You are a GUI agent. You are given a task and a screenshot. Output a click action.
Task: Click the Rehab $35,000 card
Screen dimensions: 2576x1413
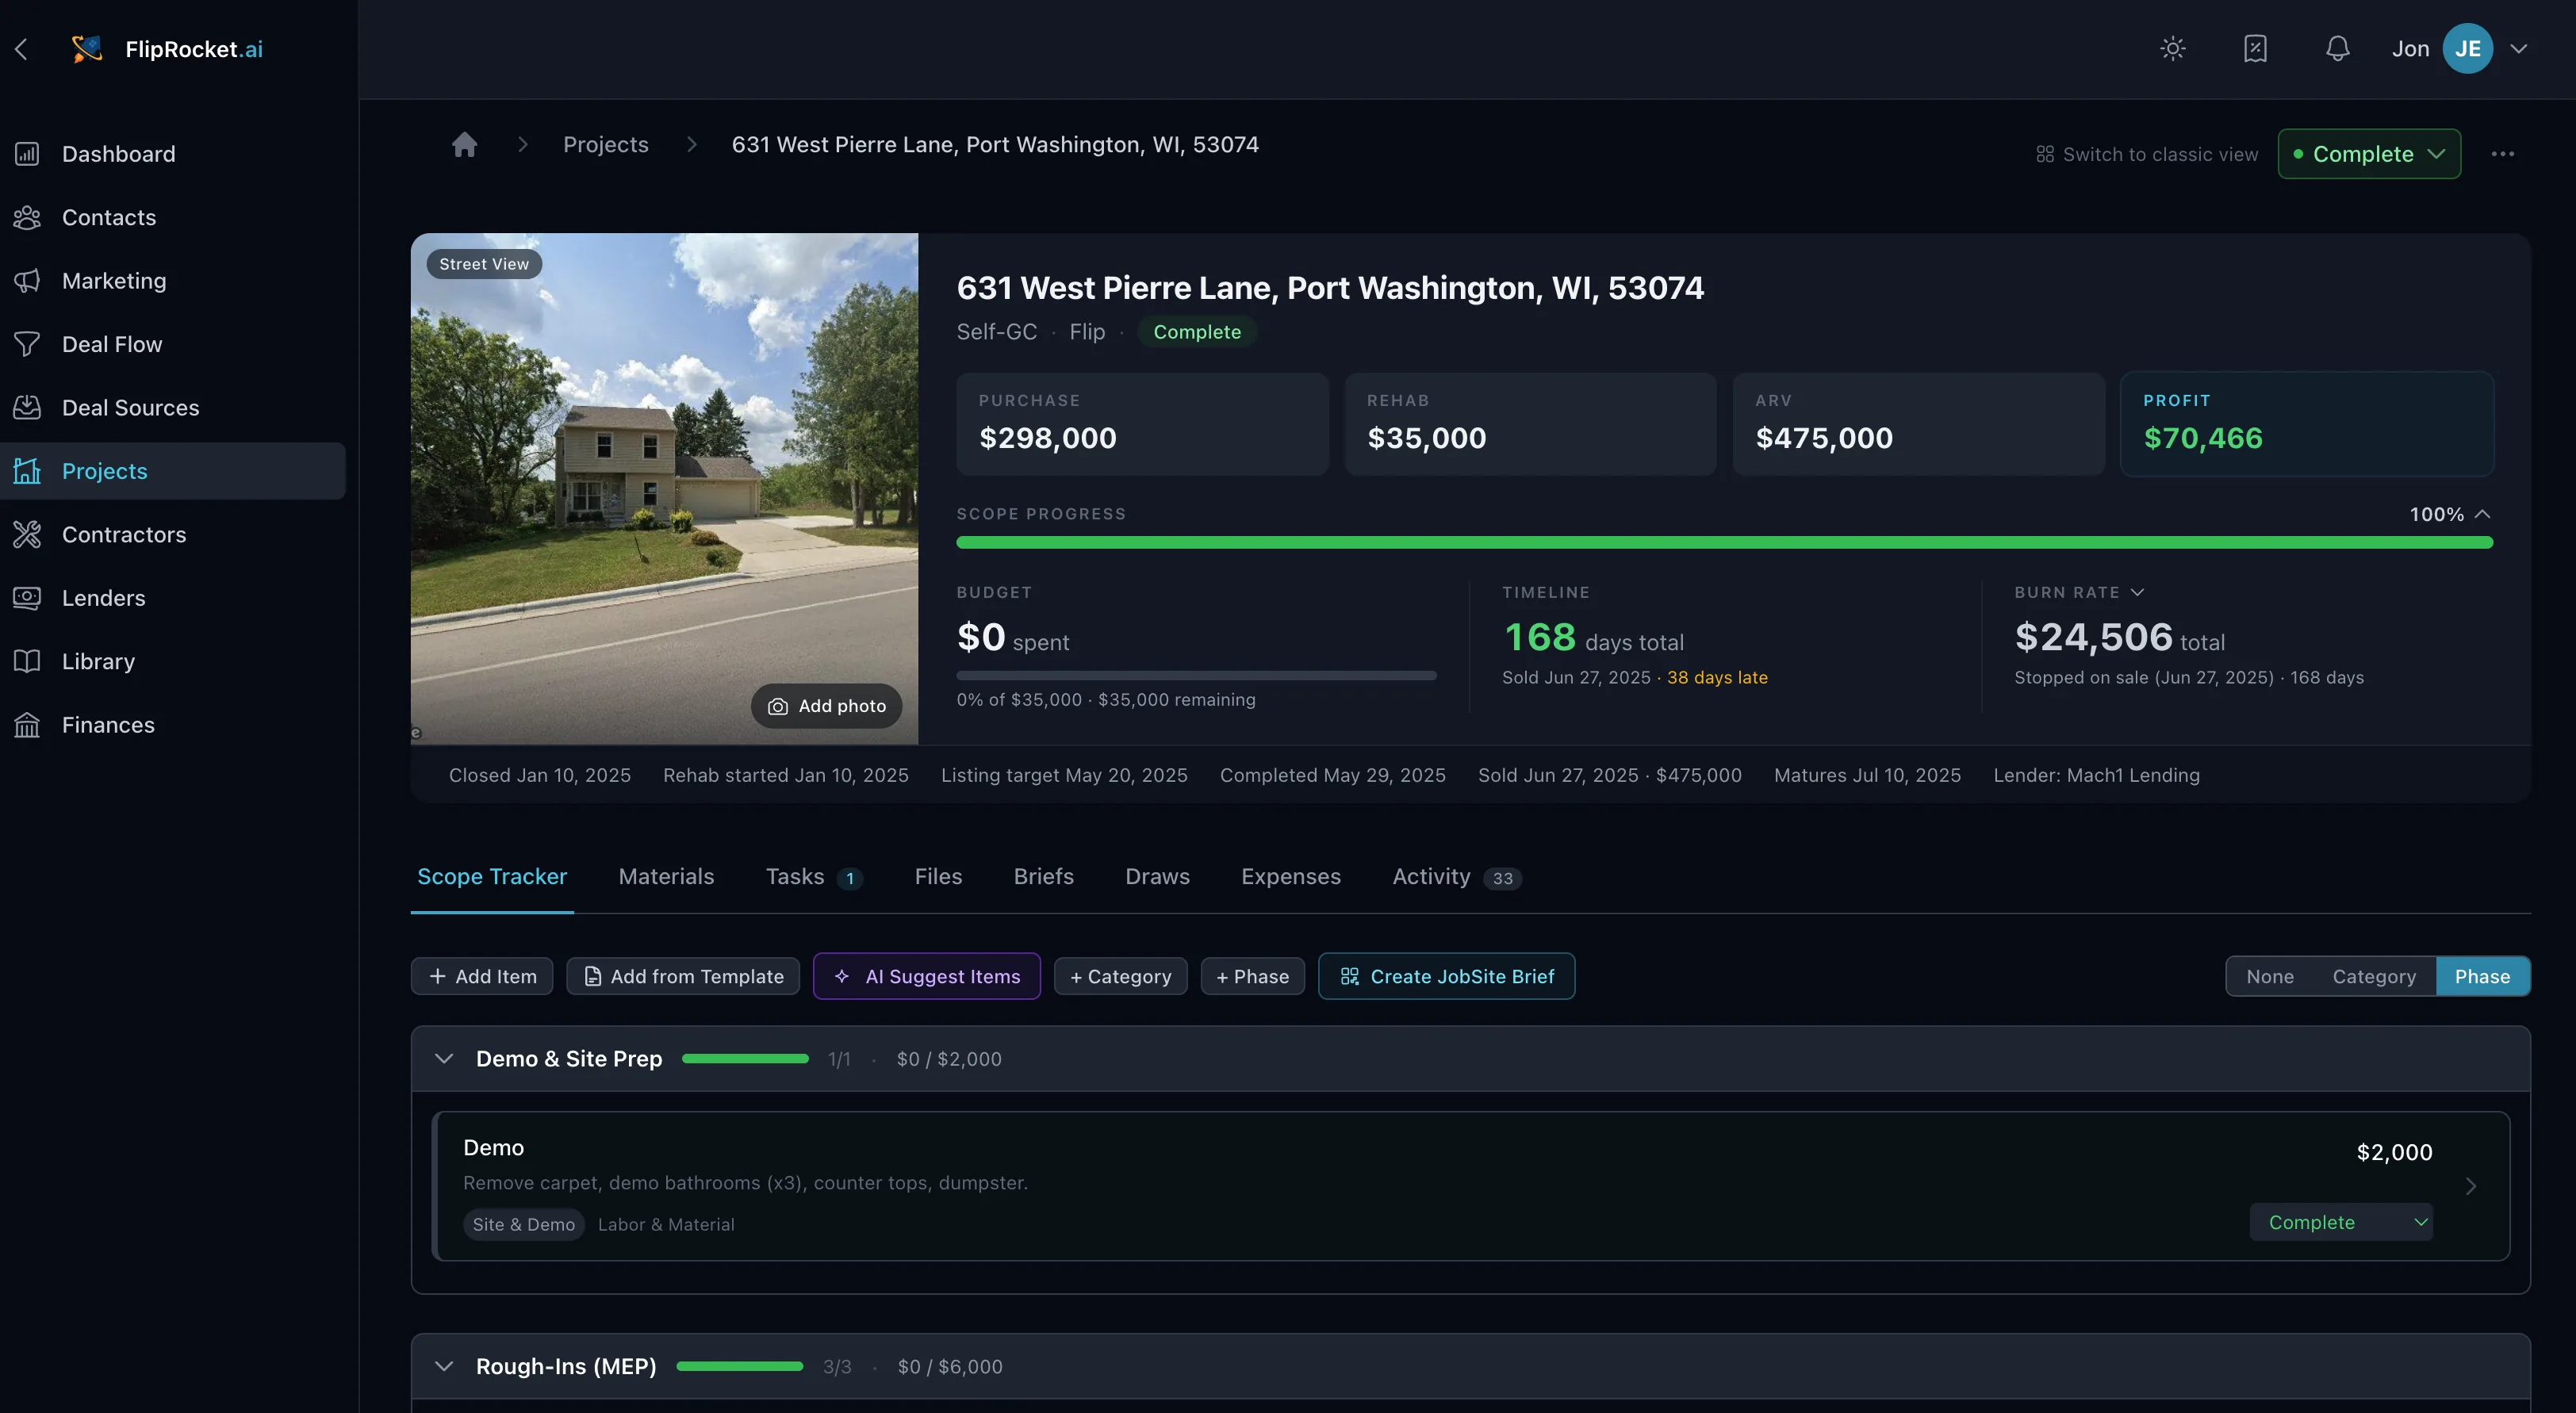click(1530, 424)
